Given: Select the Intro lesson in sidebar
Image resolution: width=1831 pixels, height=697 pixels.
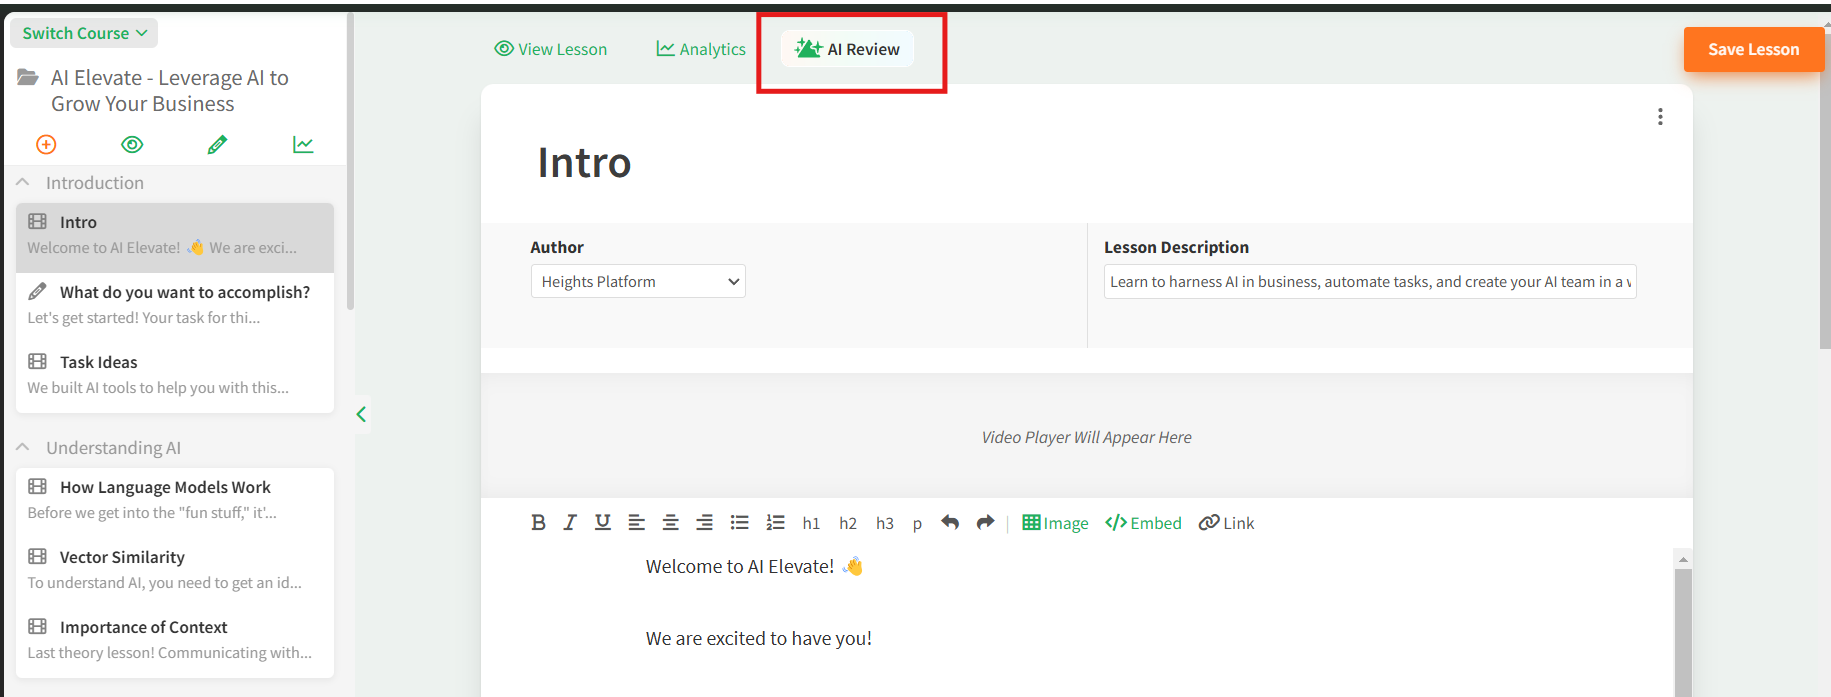Looking at the screenshot, I should (175, 237).
